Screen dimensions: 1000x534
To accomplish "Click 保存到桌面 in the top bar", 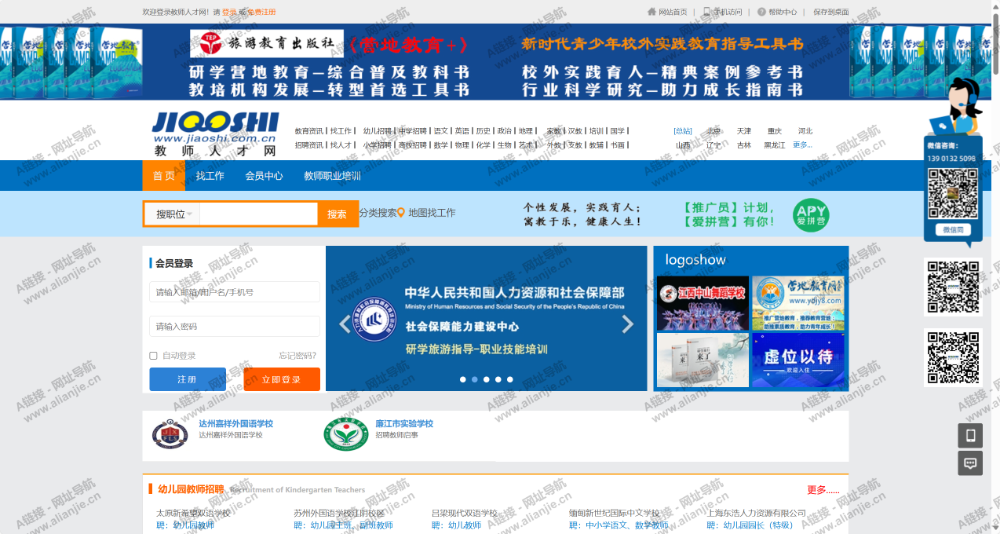I will 831,12.
